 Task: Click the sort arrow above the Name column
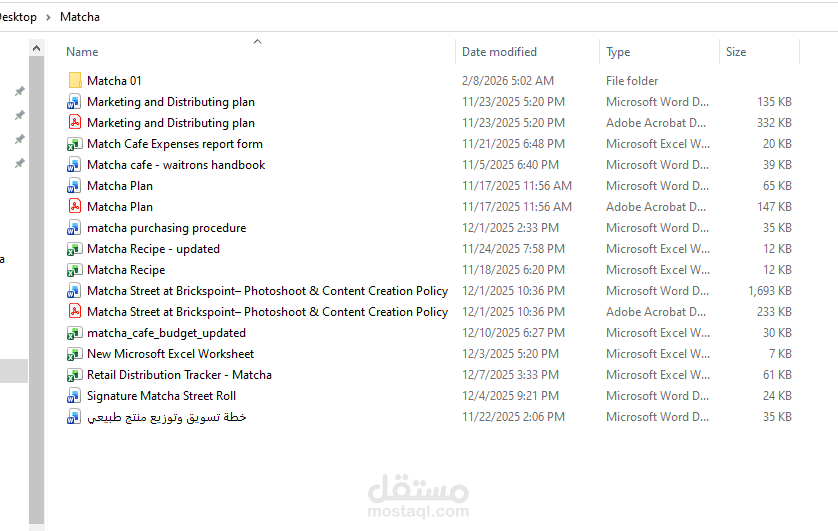click(x=258, y=41)
